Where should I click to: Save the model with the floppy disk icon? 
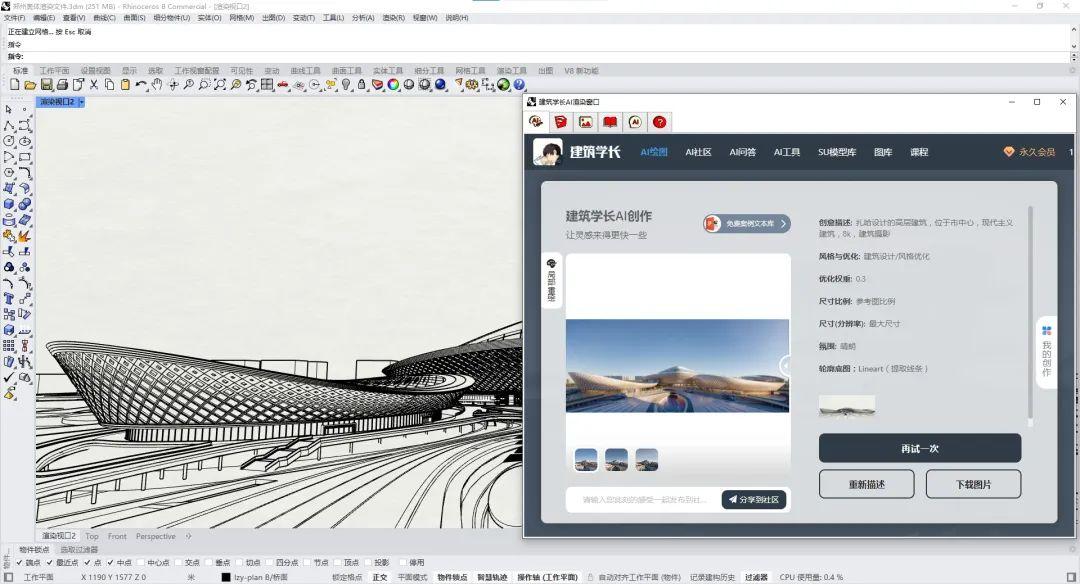click(46, 85)
